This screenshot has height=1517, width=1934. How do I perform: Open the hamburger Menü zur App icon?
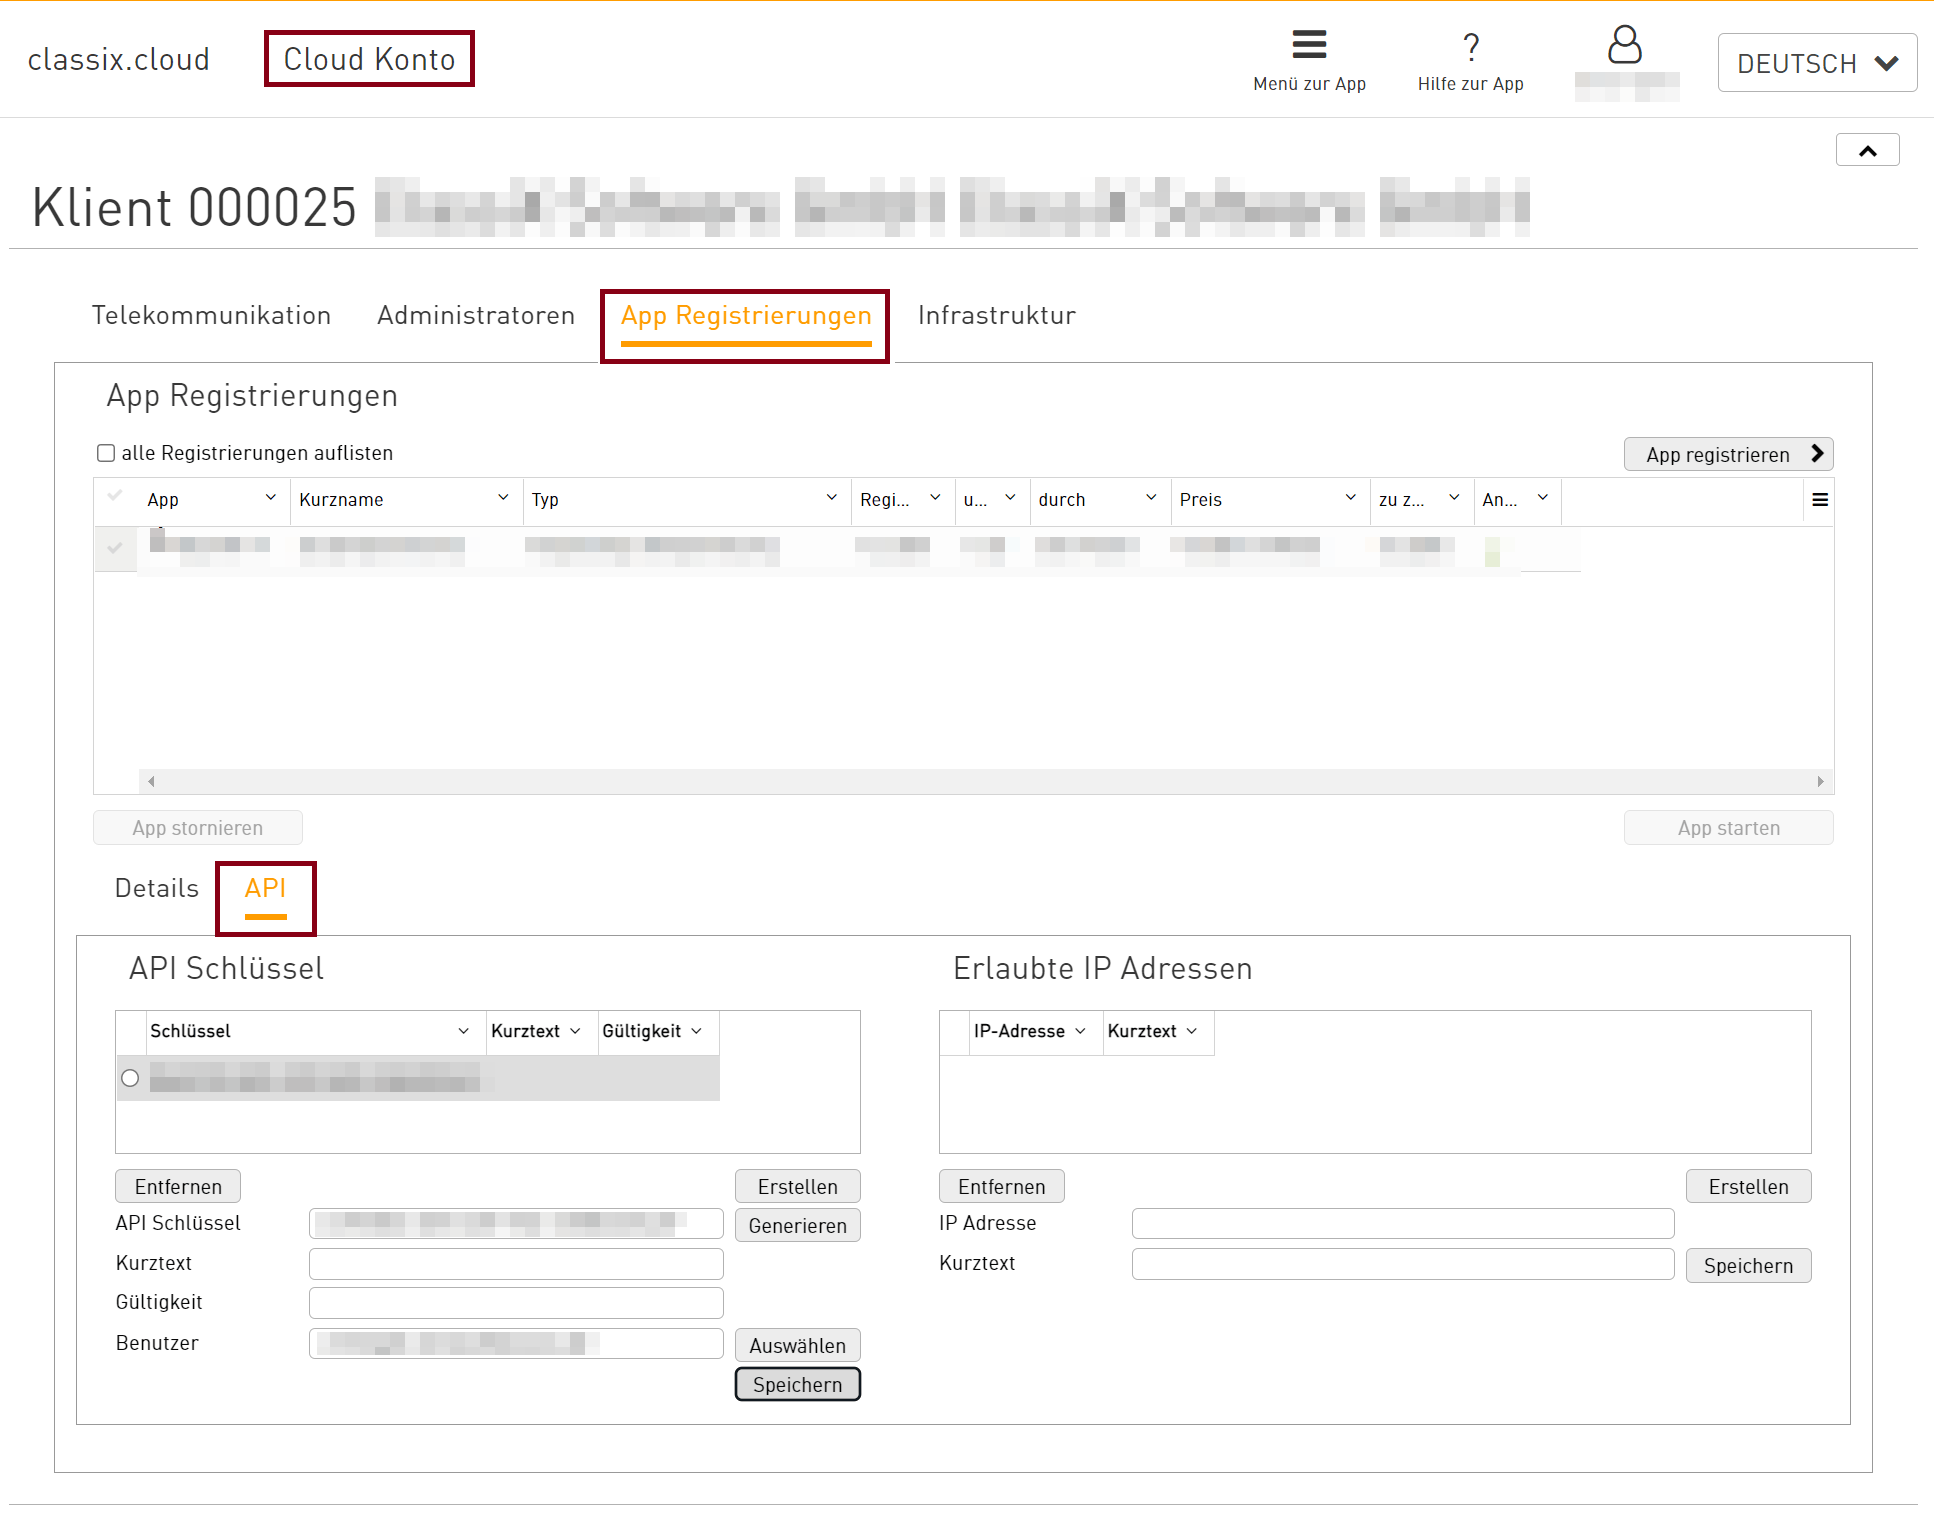click(x=1308, y=46)
